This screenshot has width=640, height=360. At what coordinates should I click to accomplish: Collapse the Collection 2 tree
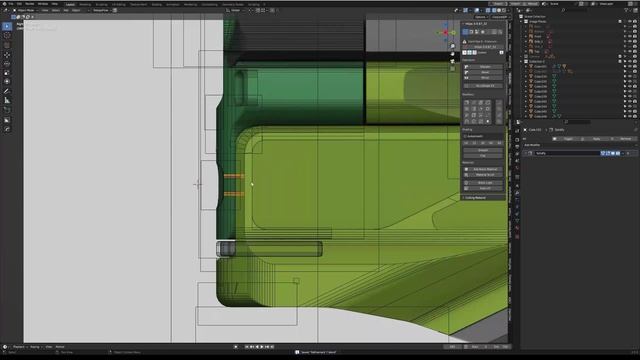point(521,62)
